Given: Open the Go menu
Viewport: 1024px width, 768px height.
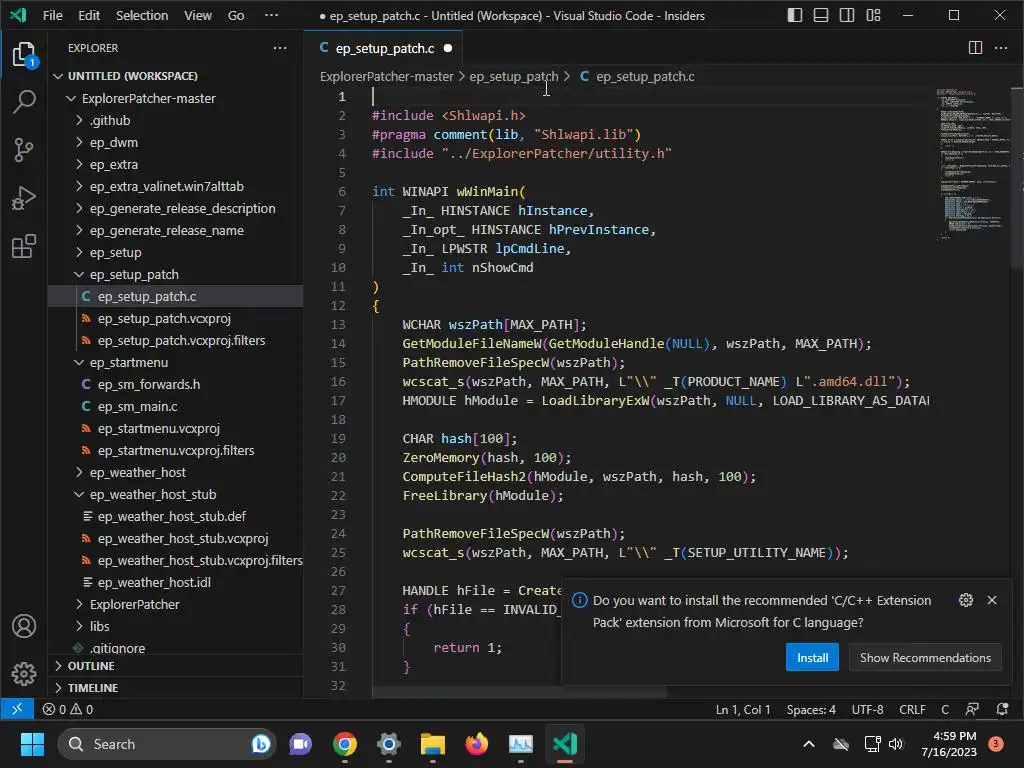Looking at the screenshot, I should pyautogui.click(x=236, y=15).
